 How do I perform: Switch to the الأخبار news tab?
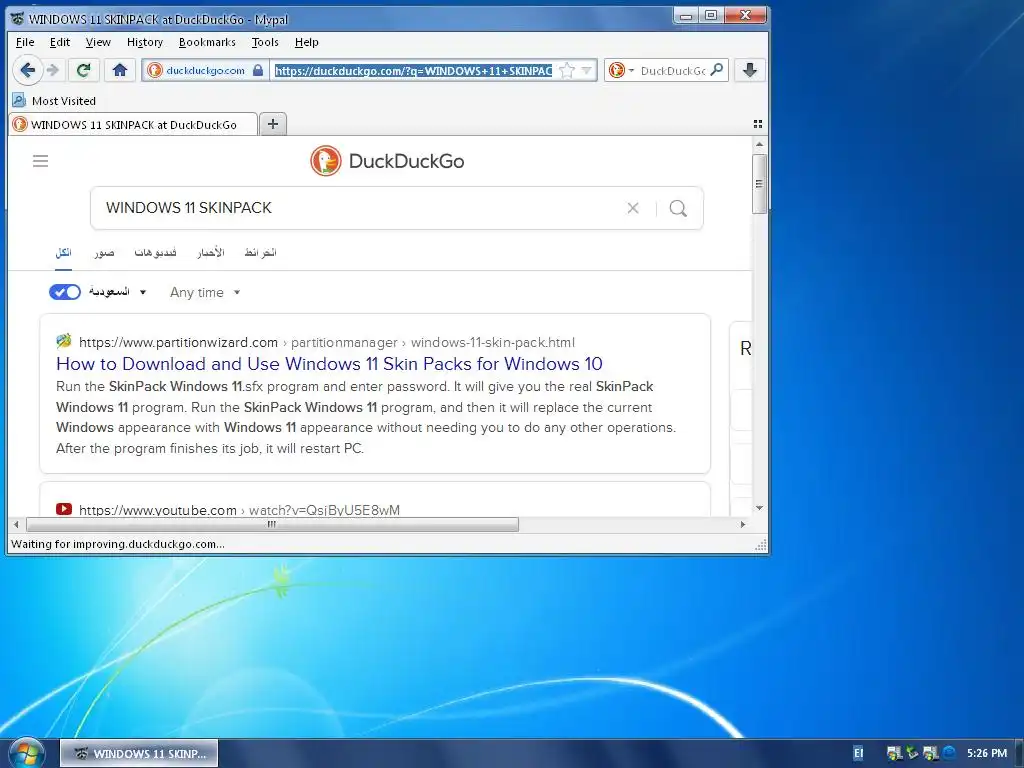tap(211, 253)
